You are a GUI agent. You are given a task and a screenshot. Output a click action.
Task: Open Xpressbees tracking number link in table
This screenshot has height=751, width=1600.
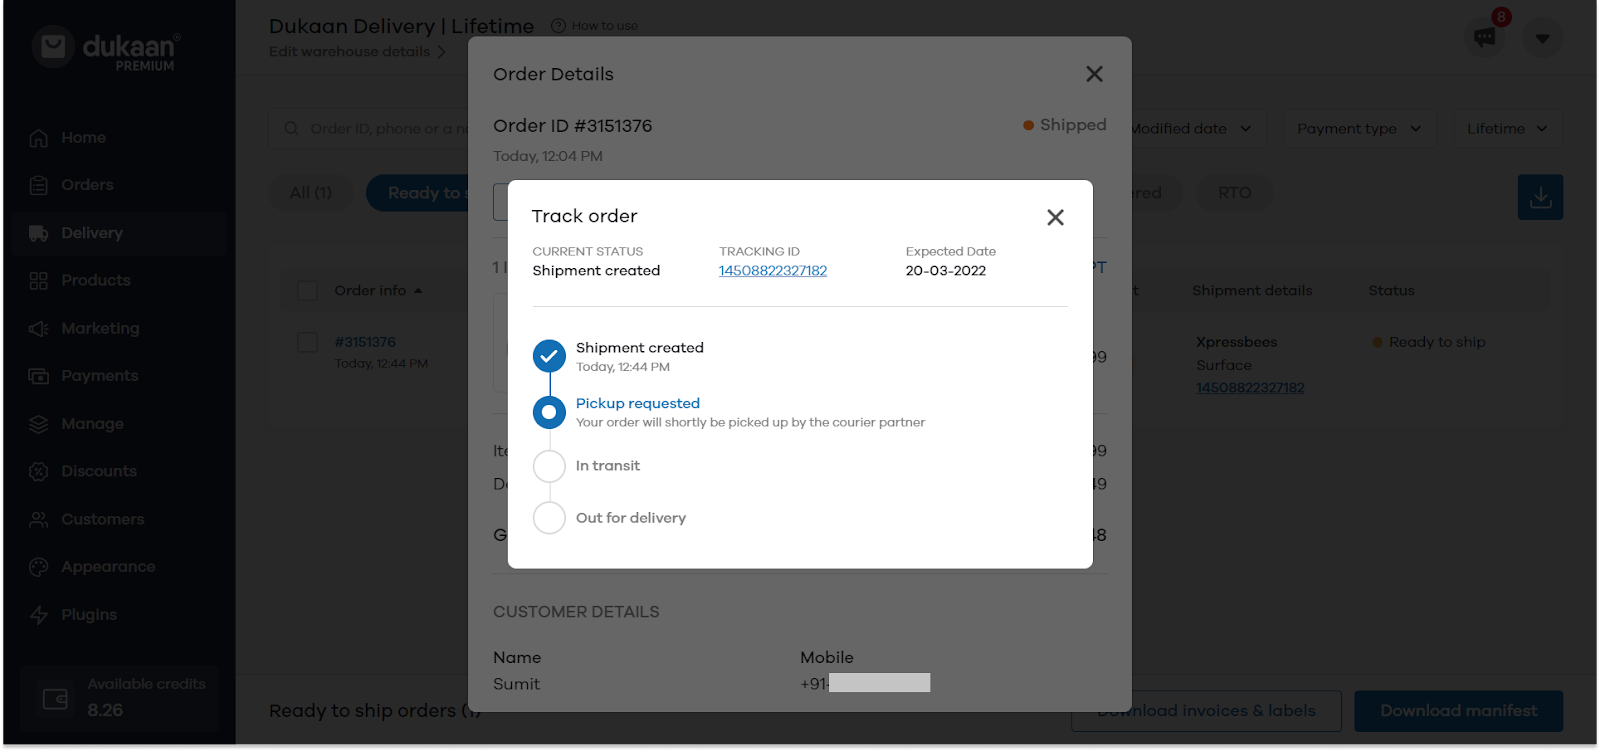point(1250,388)
